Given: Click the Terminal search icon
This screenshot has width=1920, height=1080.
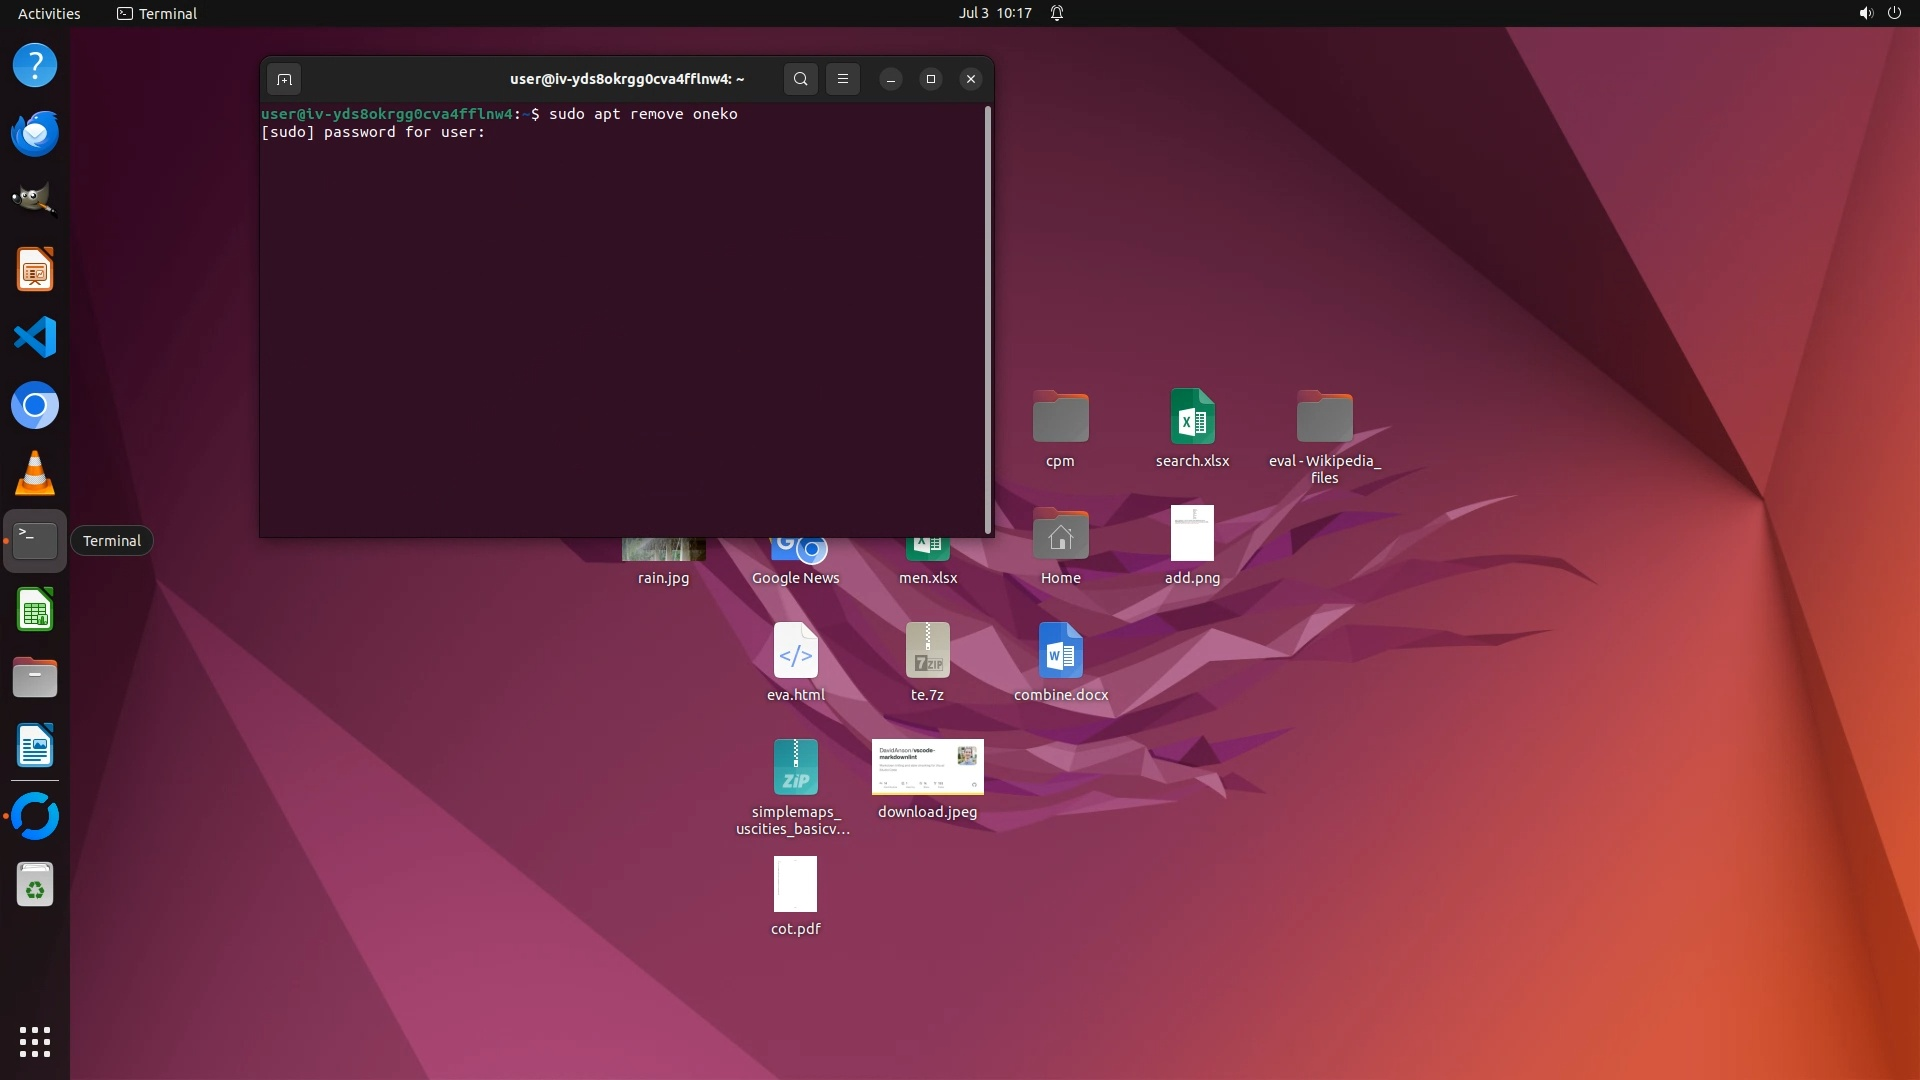Looking at the screenshot, I should tap(800, 79).
